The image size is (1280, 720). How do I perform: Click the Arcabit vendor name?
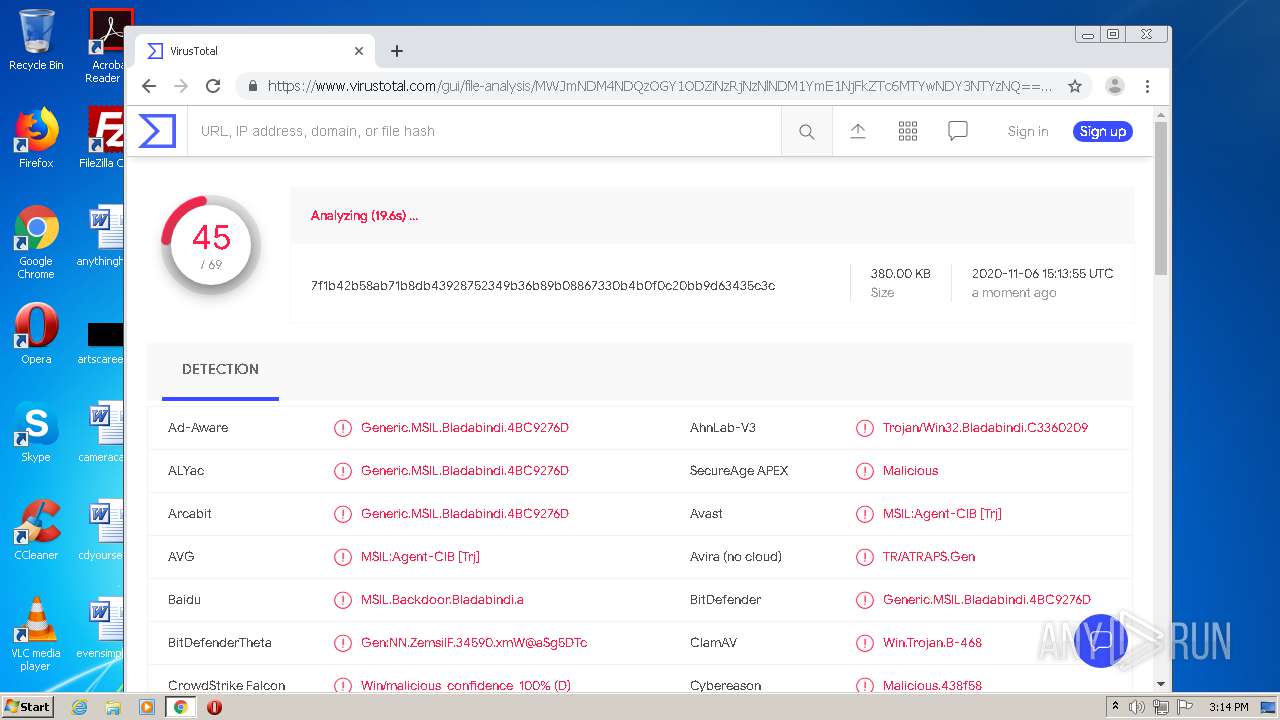coord(190,514)
